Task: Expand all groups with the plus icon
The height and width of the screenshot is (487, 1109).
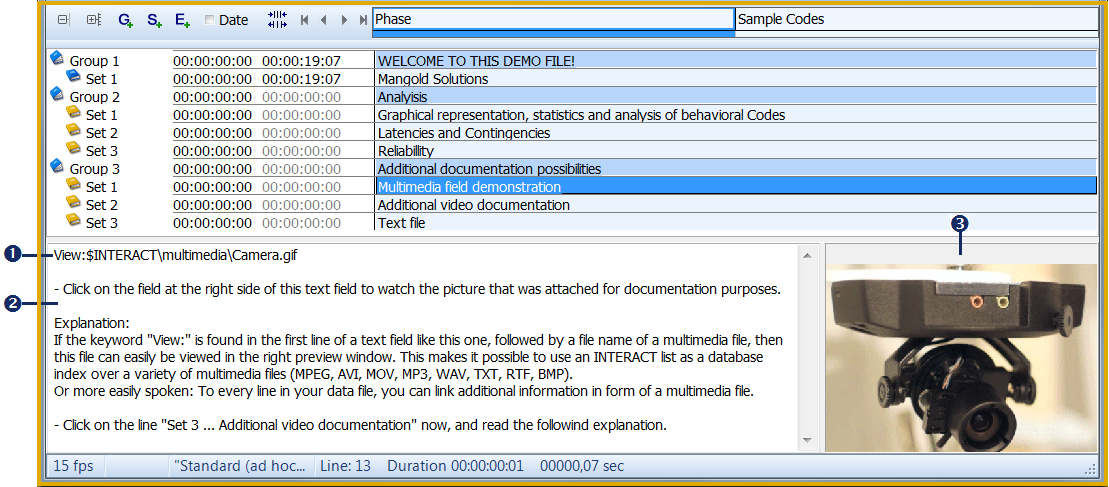Action: 94,20
